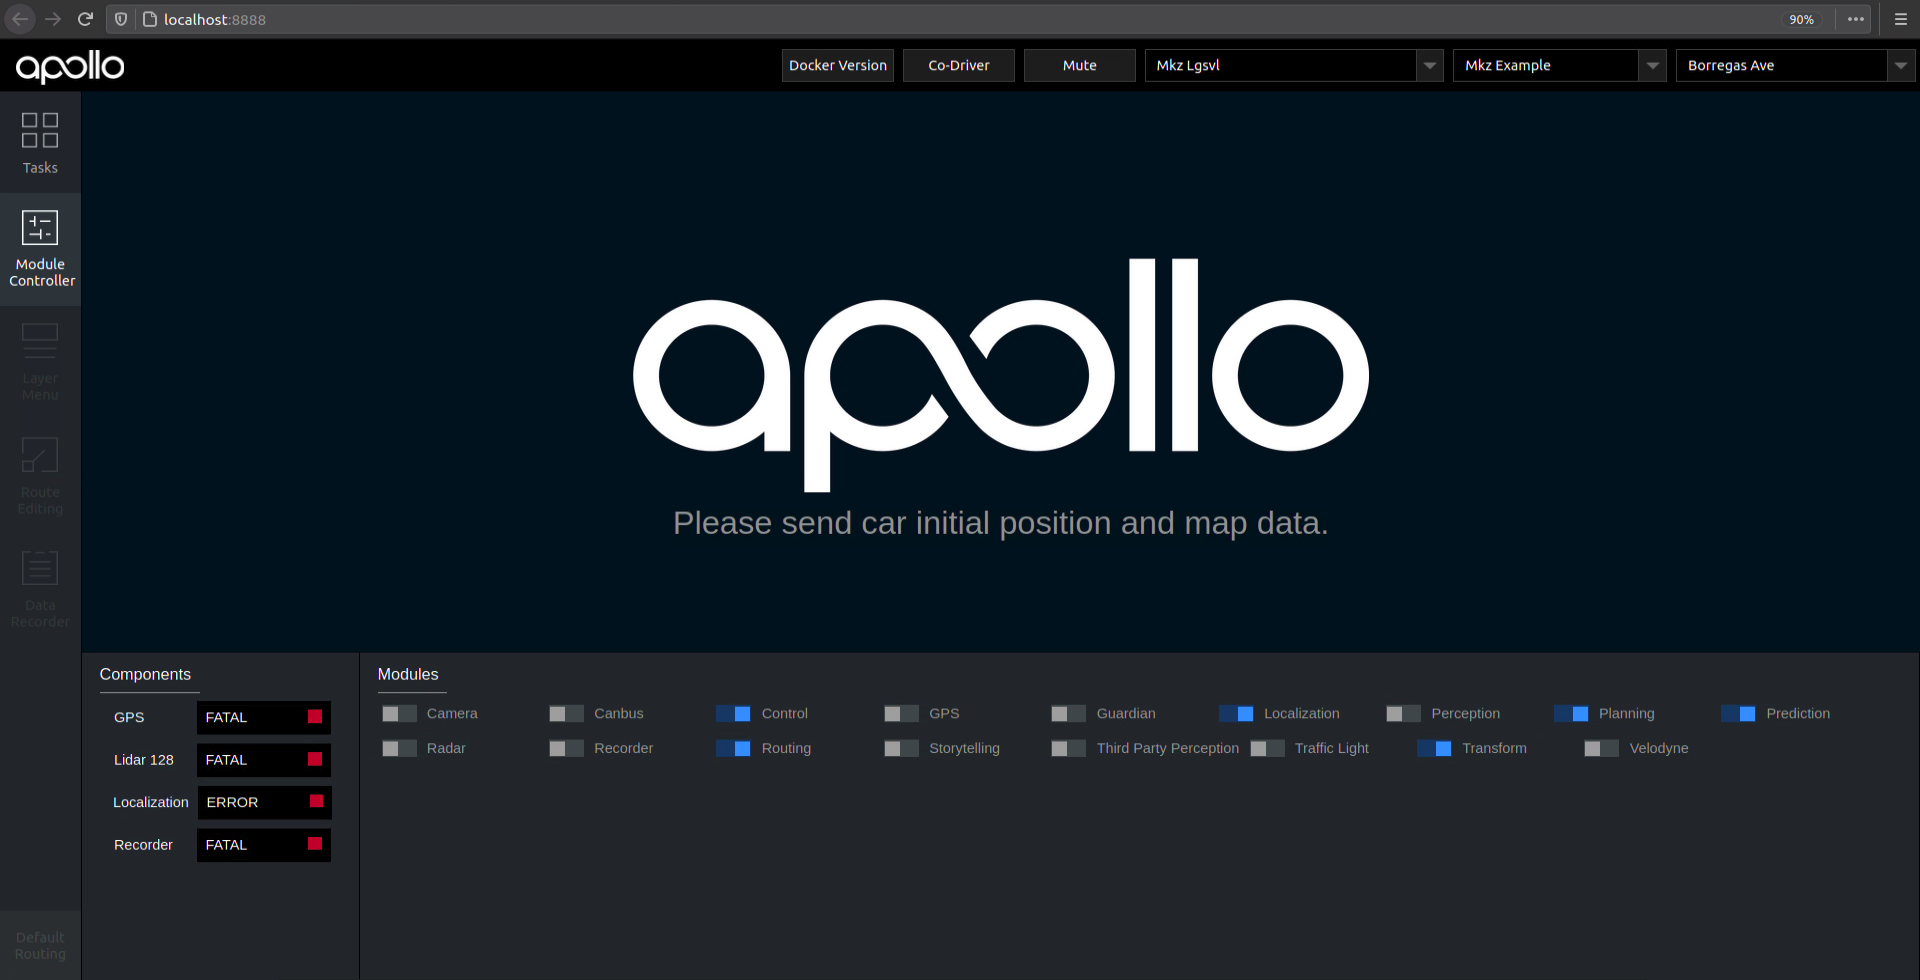Click the Modules panel heading

coord(408,674)
